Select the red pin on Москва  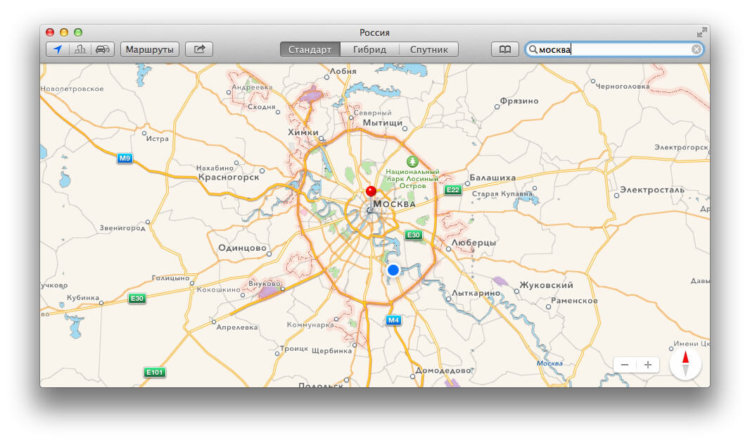(371, 191)
